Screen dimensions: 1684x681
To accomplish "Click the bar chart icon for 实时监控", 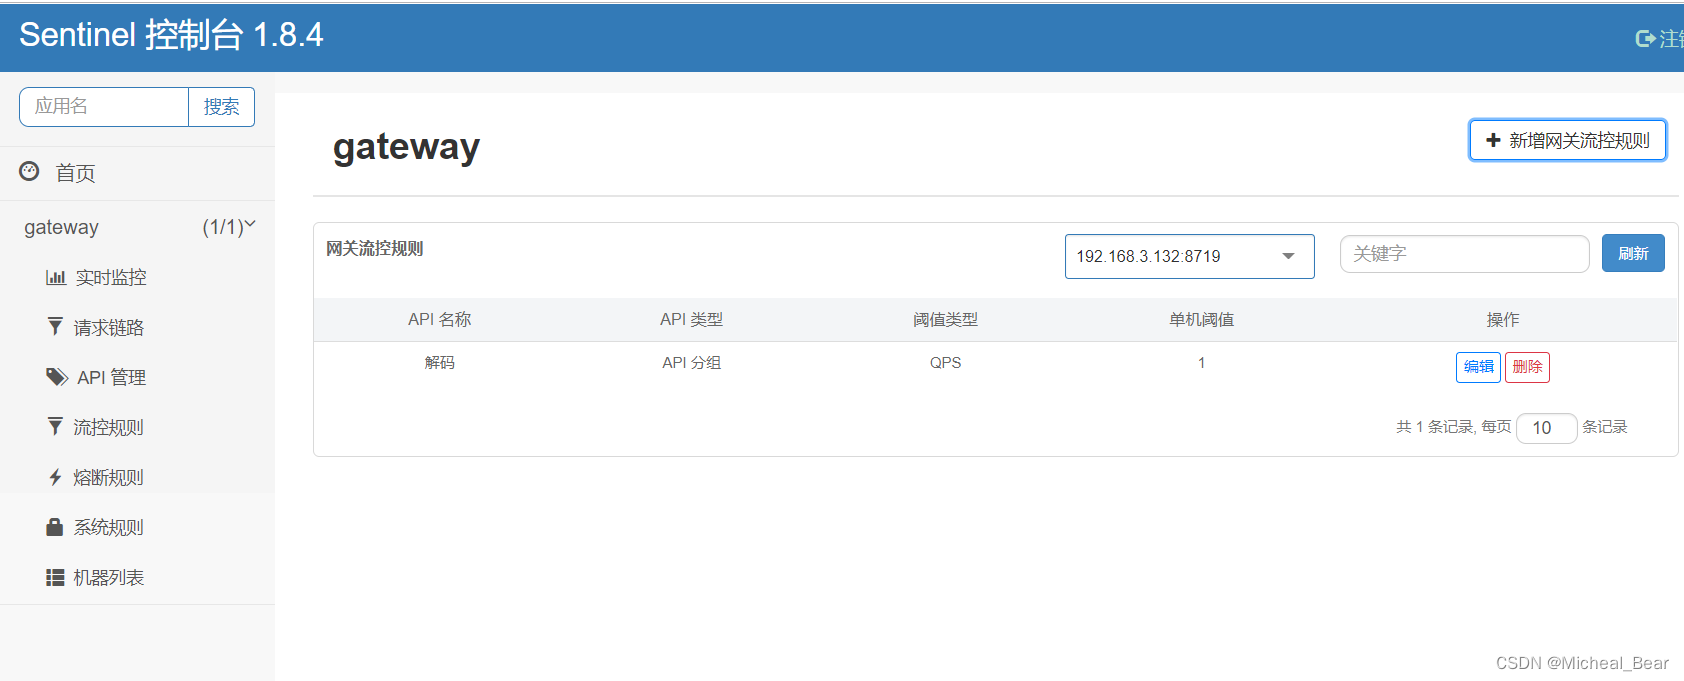I will pos(56,277).
